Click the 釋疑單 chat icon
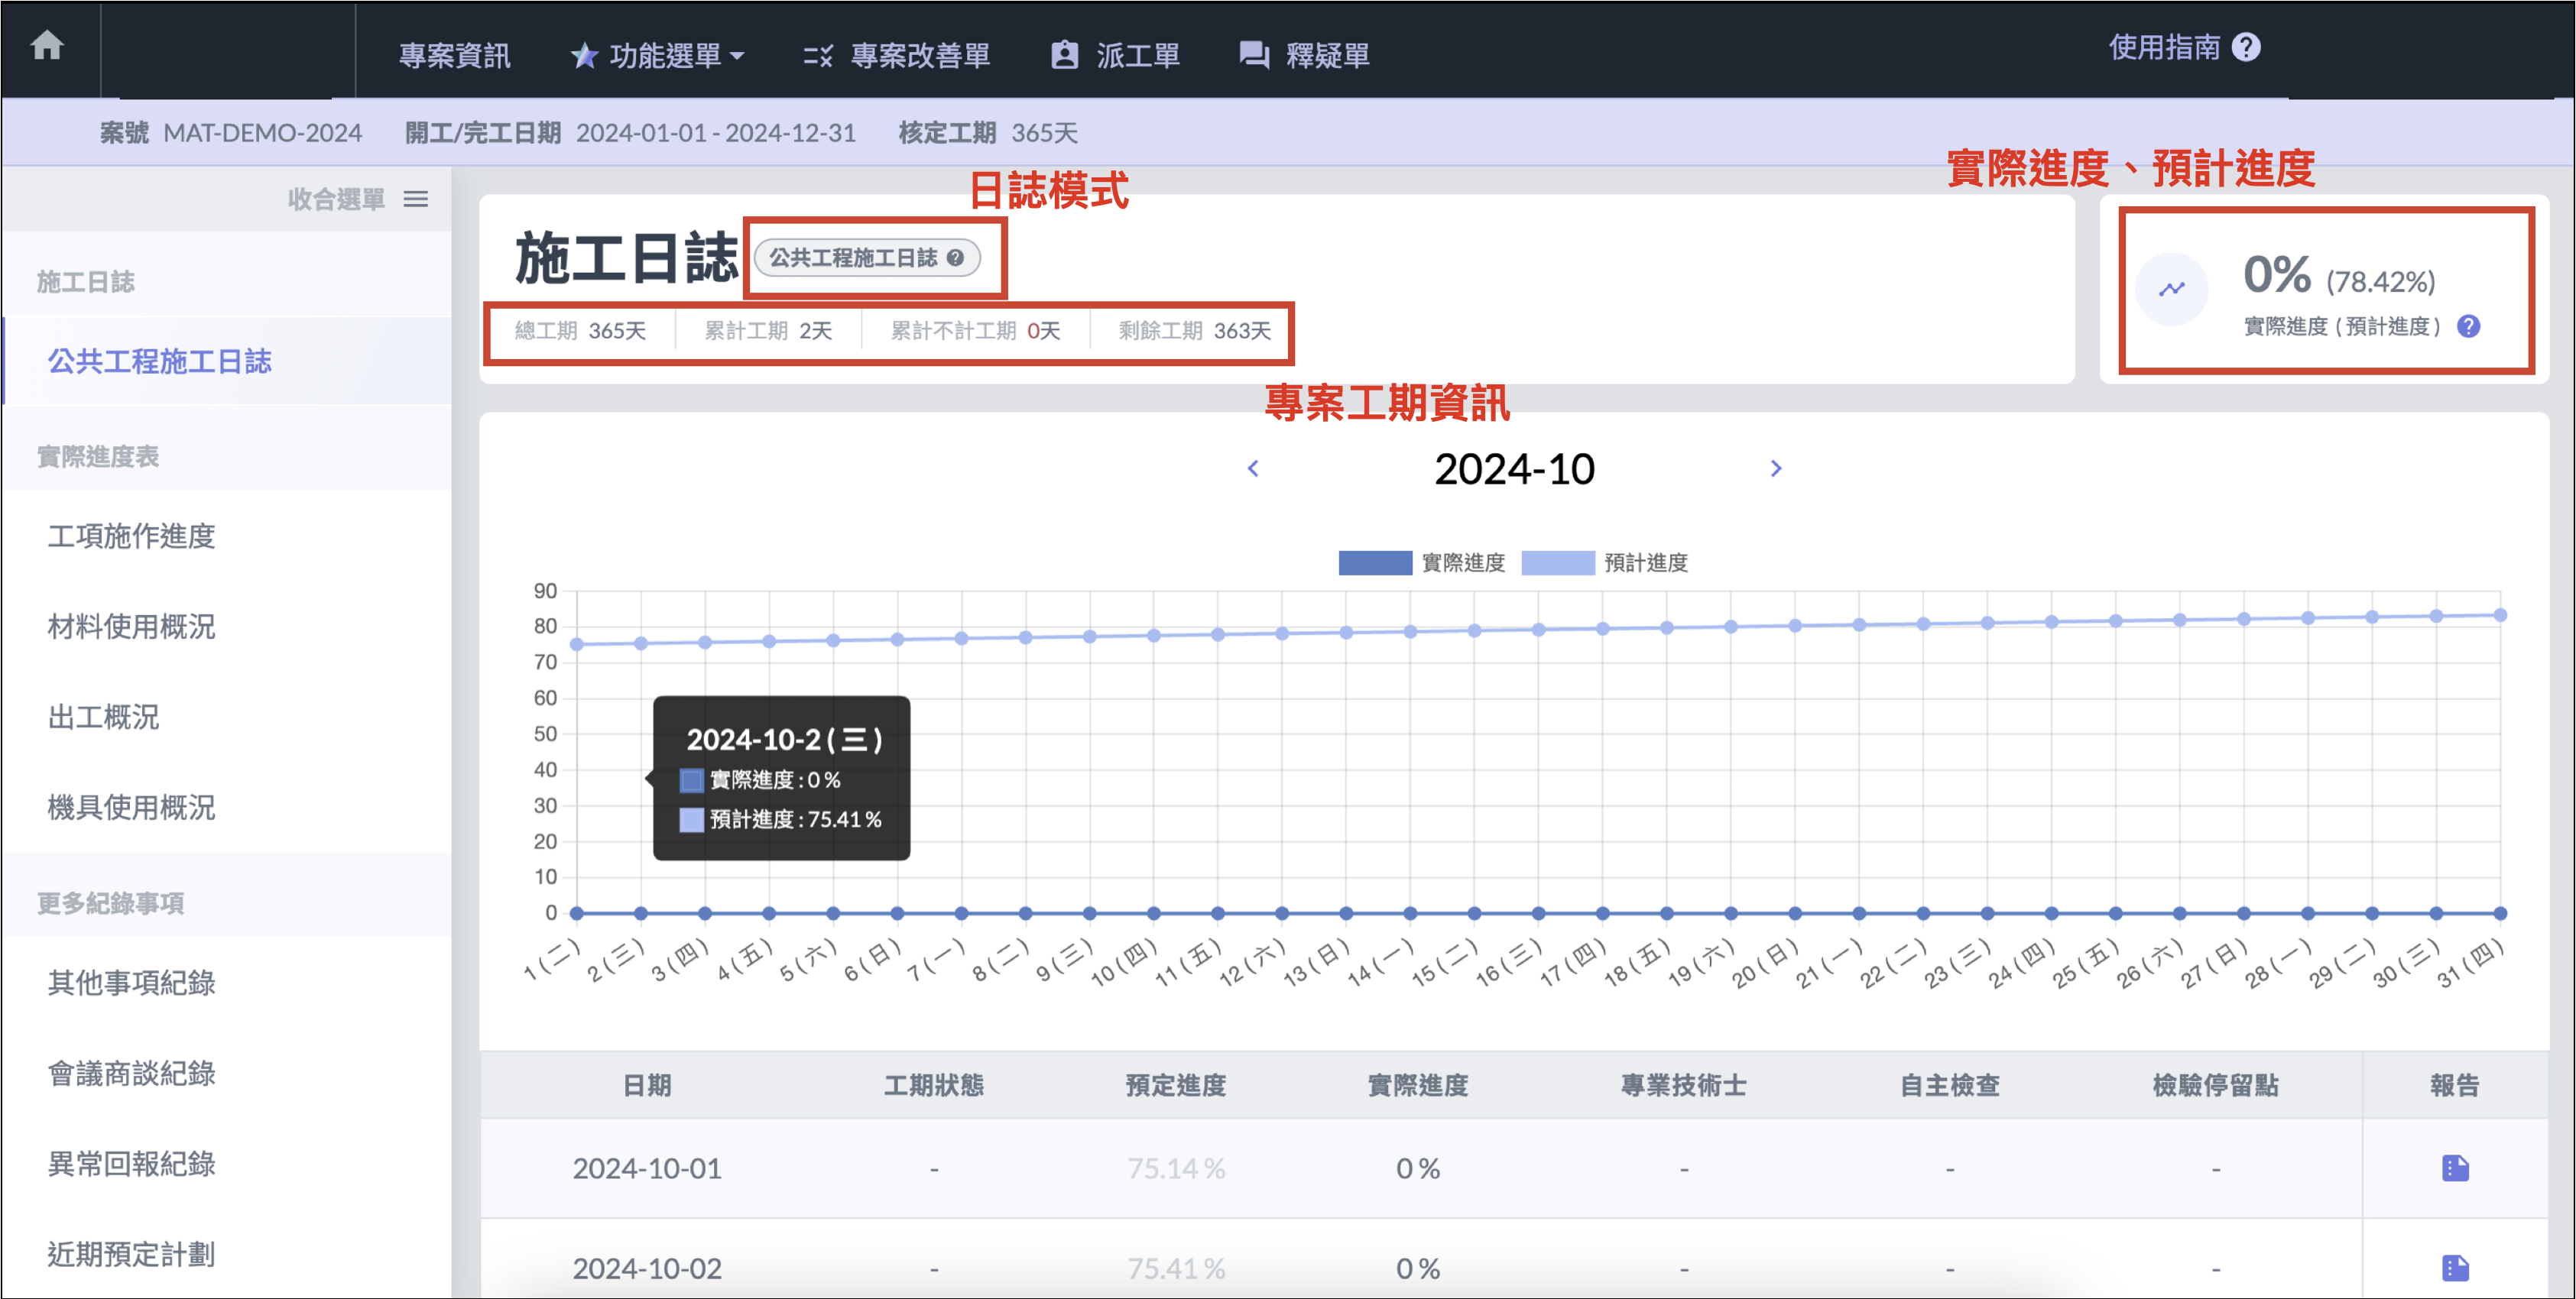Image resolution: width=2576 pixels, height=1299 pixels. pos(1253,56)
